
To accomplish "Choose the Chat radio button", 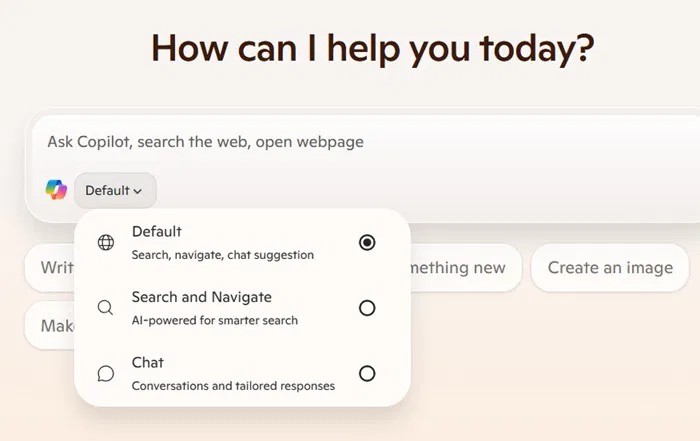I will tap(367, 373).
